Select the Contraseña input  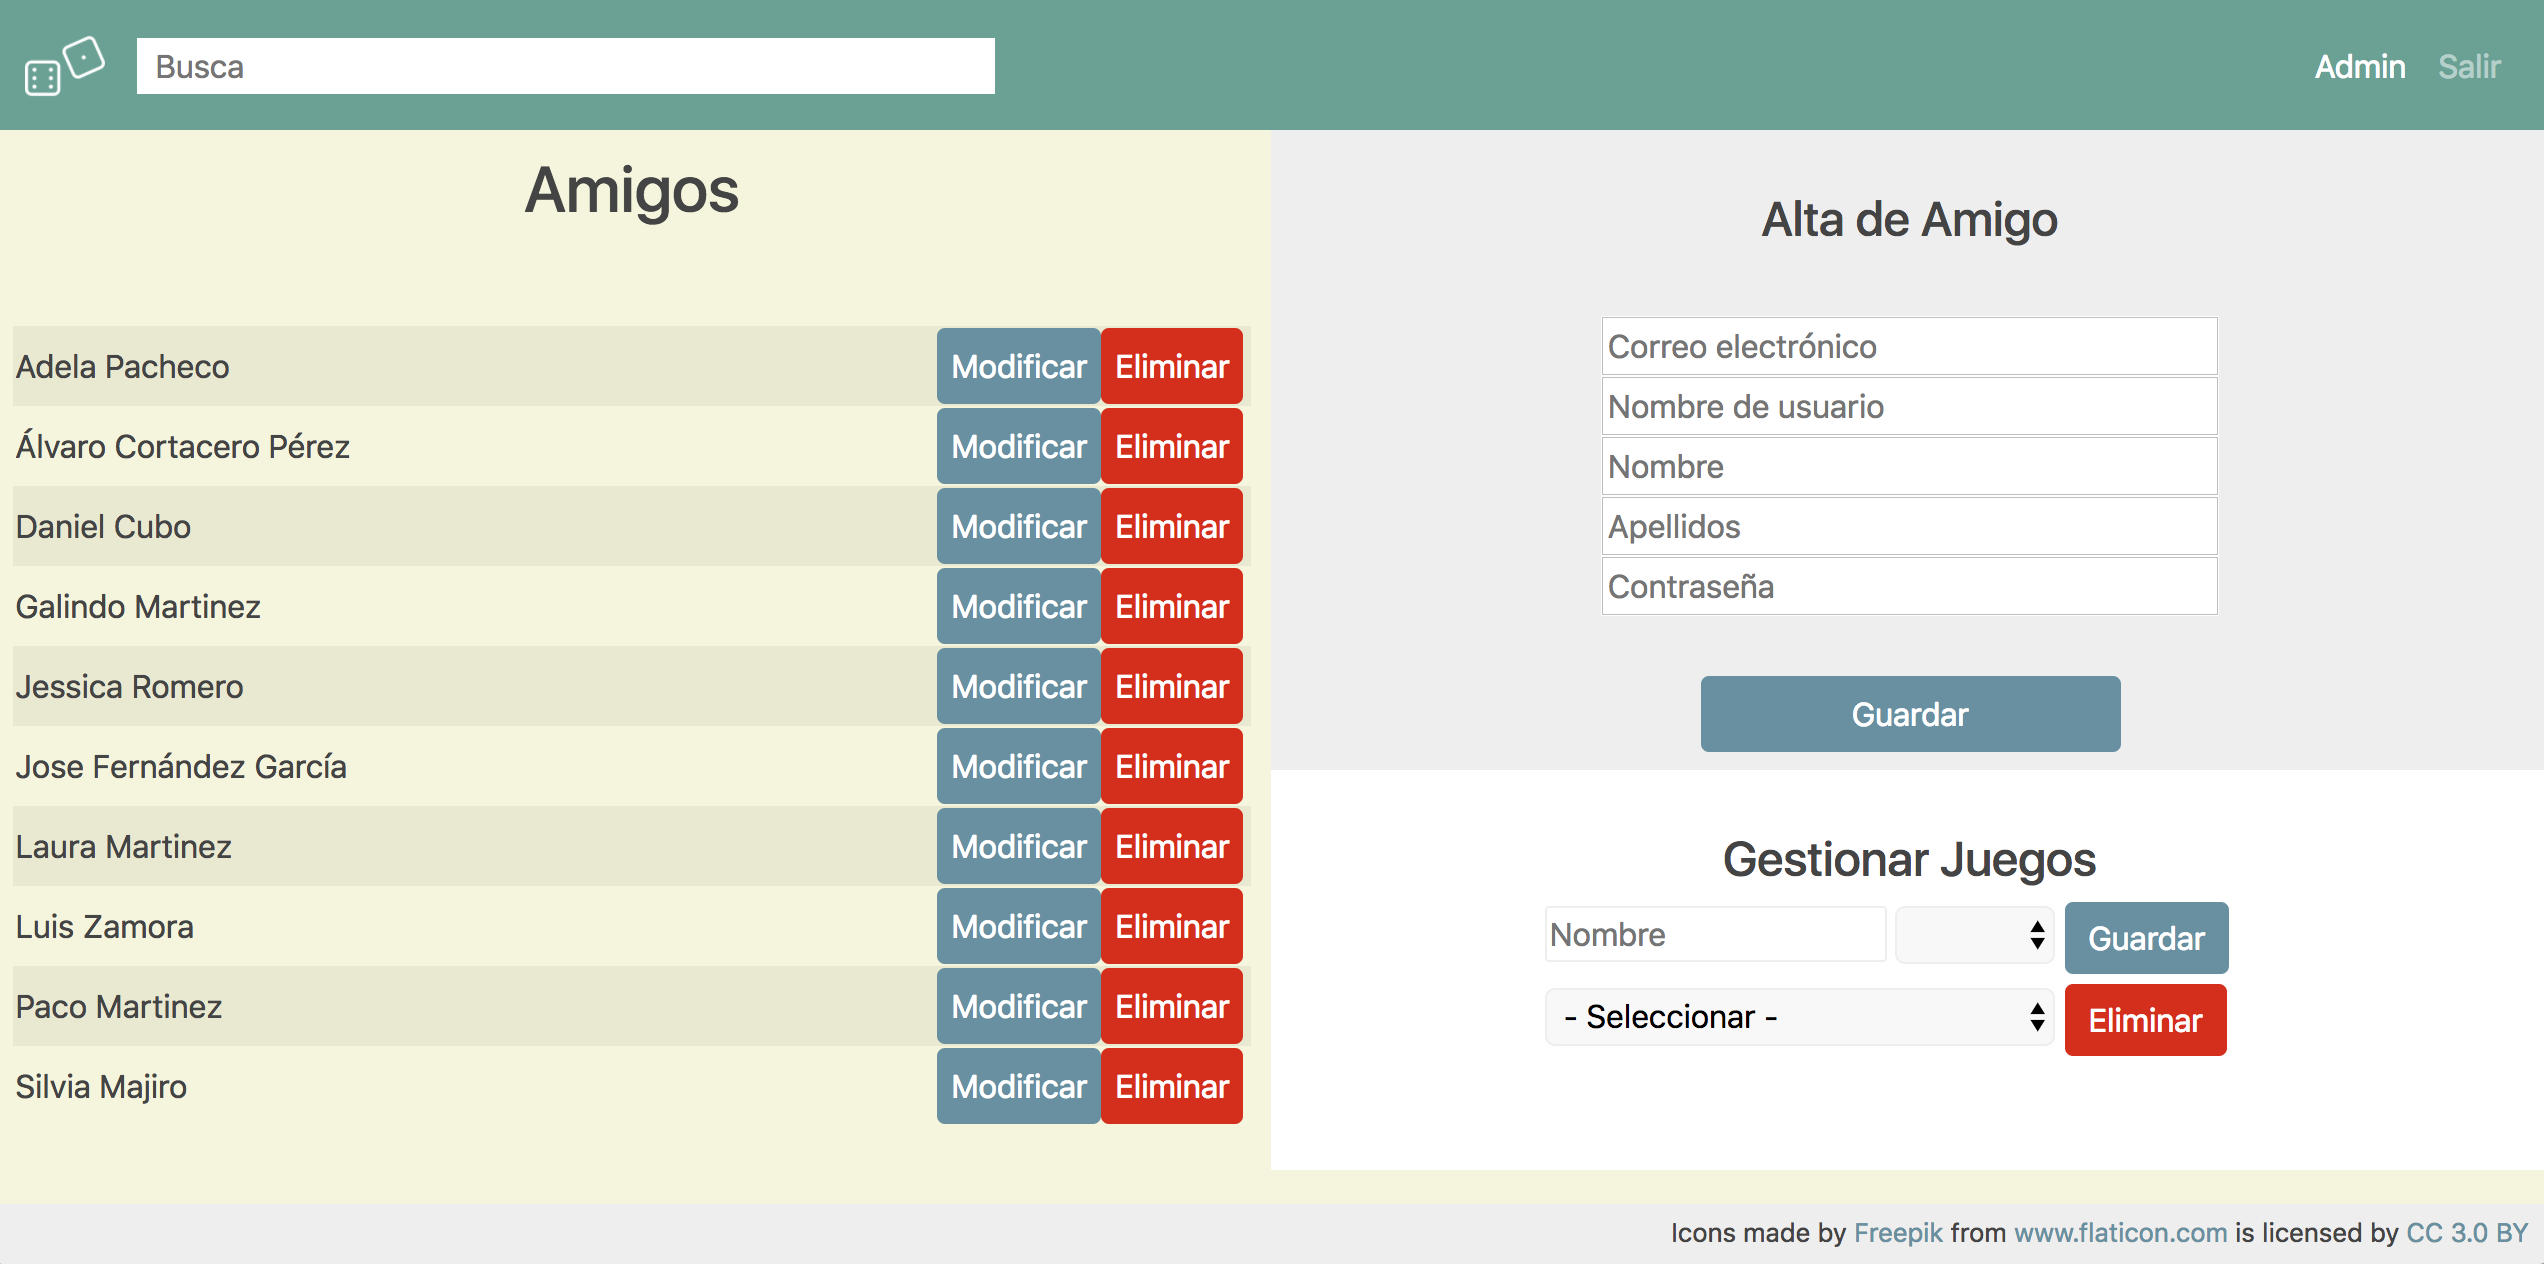[x=1908, y=587]
